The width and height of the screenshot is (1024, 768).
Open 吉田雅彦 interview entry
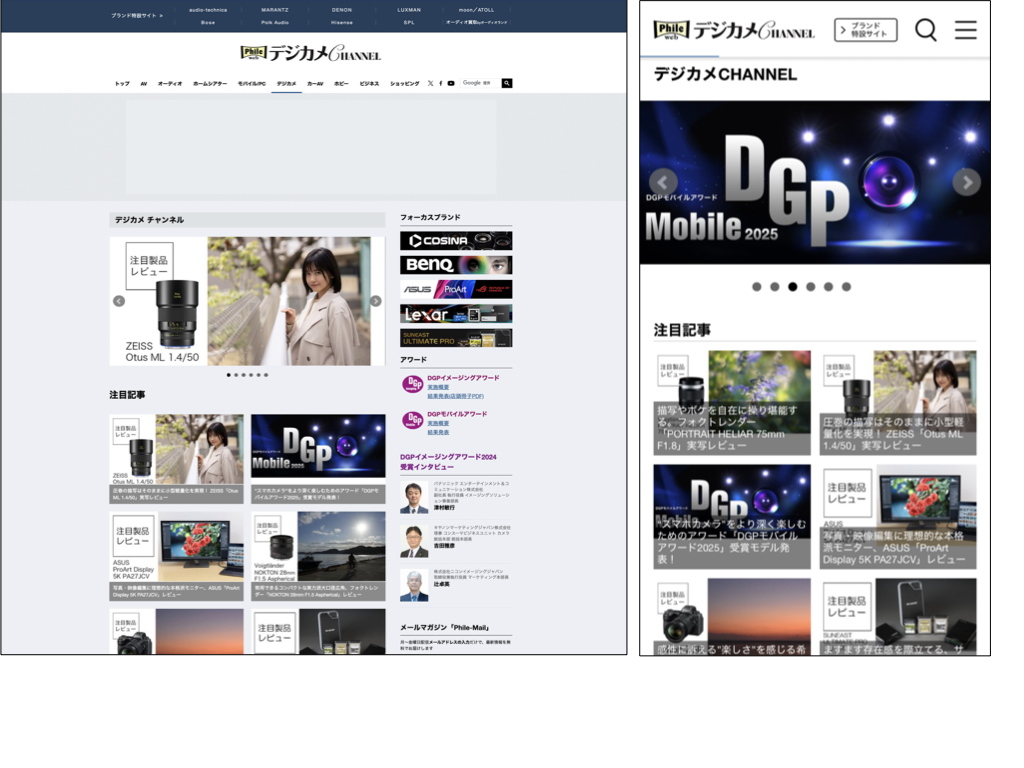click(456, 541)
